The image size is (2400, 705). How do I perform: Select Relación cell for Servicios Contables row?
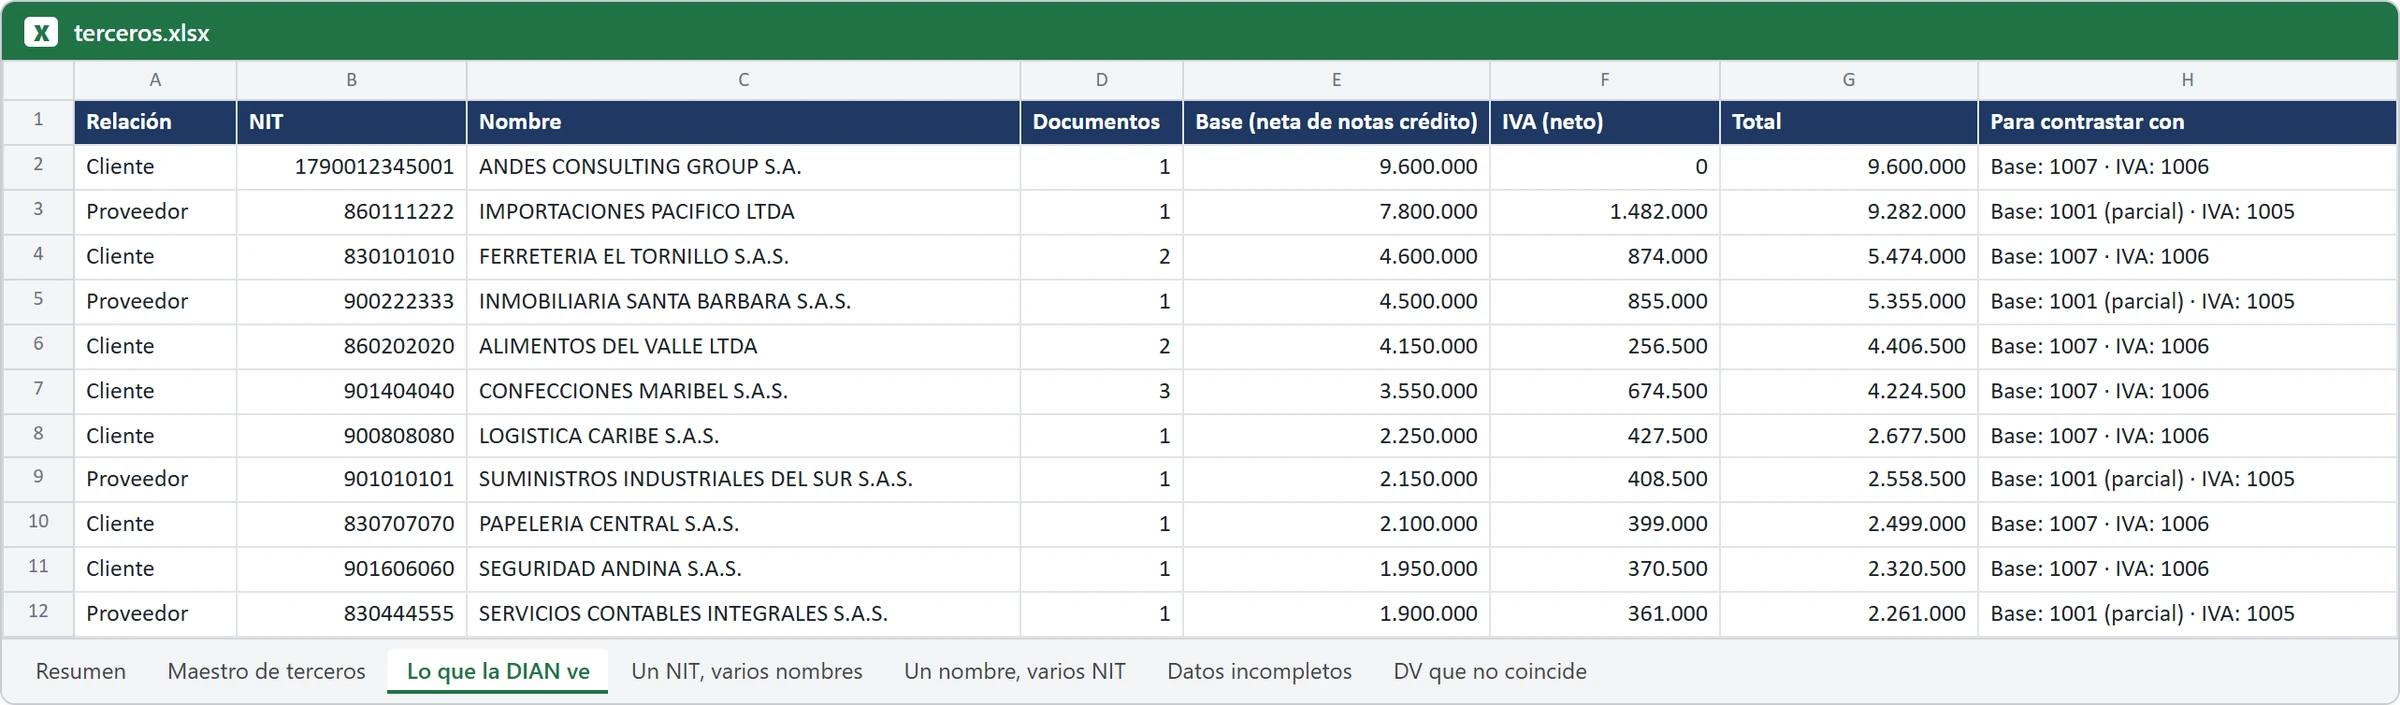click(x=155, y=614)
